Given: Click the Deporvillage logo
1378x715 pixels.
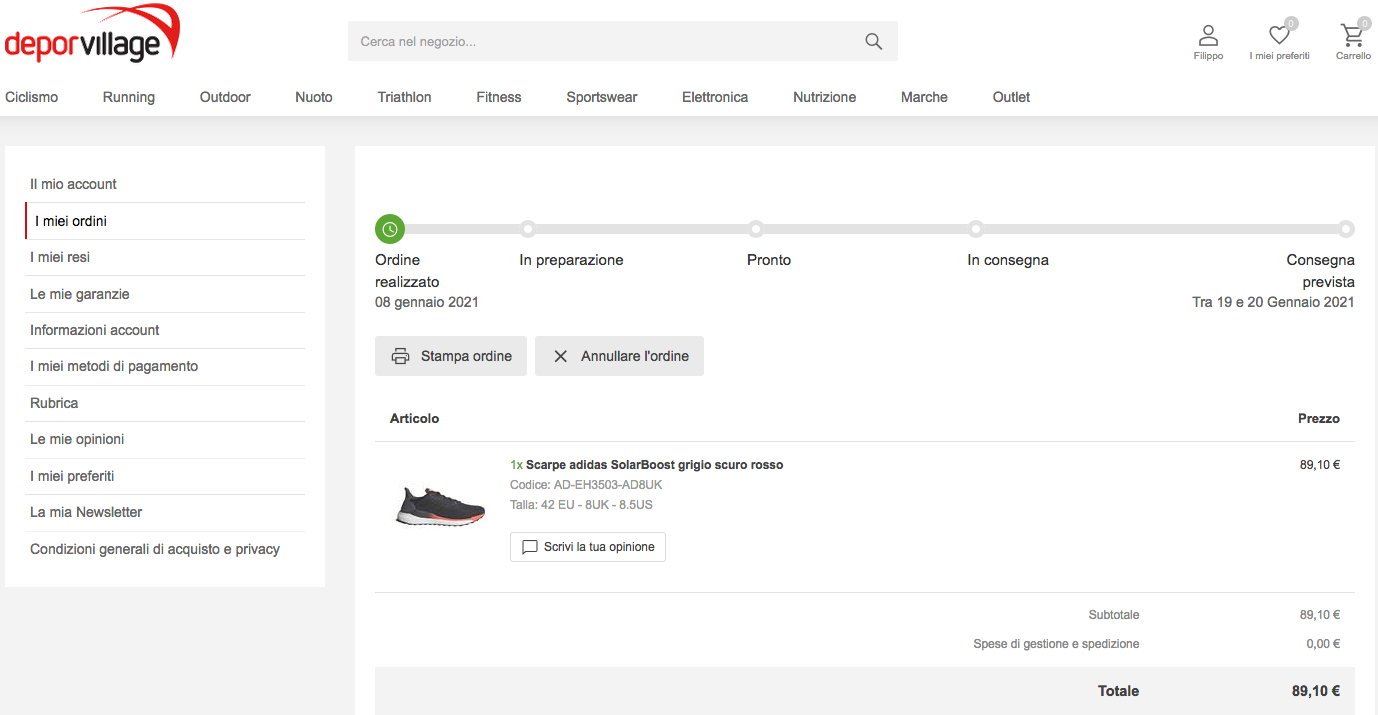Looking at the screenshot, I should [92, 33].
